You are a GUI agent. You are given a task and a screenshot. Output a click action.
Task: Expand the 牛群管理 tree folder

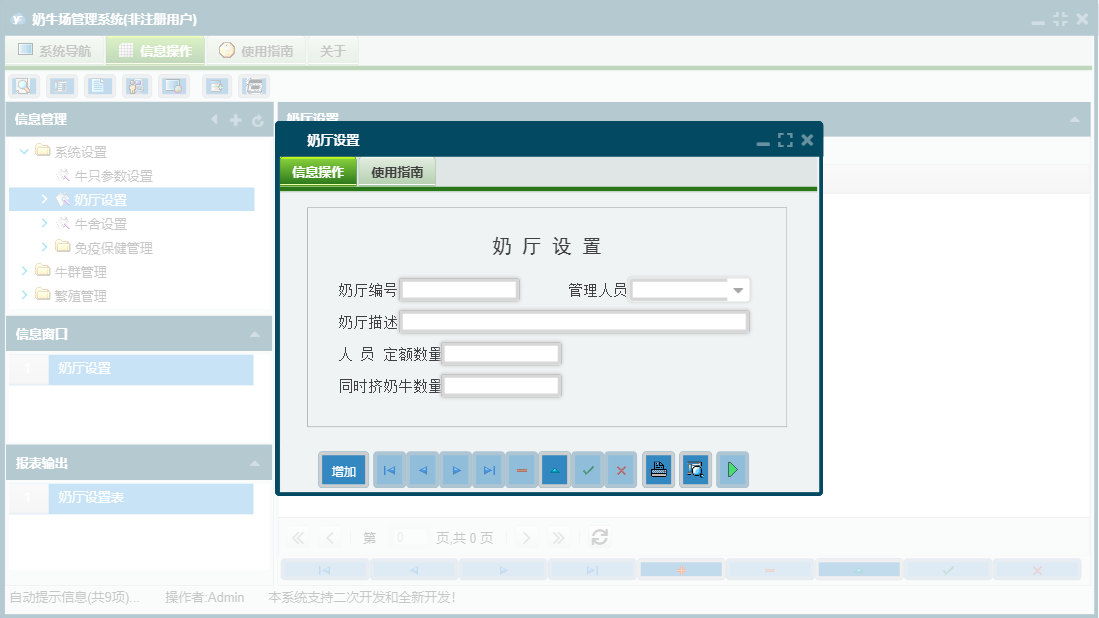pos(25,270)
